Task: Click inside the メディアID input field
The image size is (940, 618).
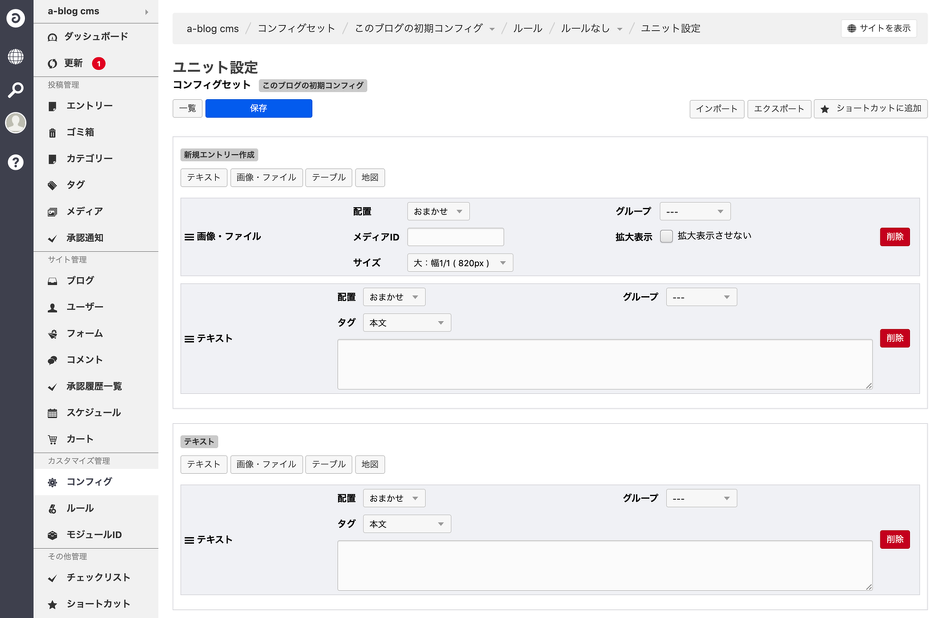Action: (455, 236)
